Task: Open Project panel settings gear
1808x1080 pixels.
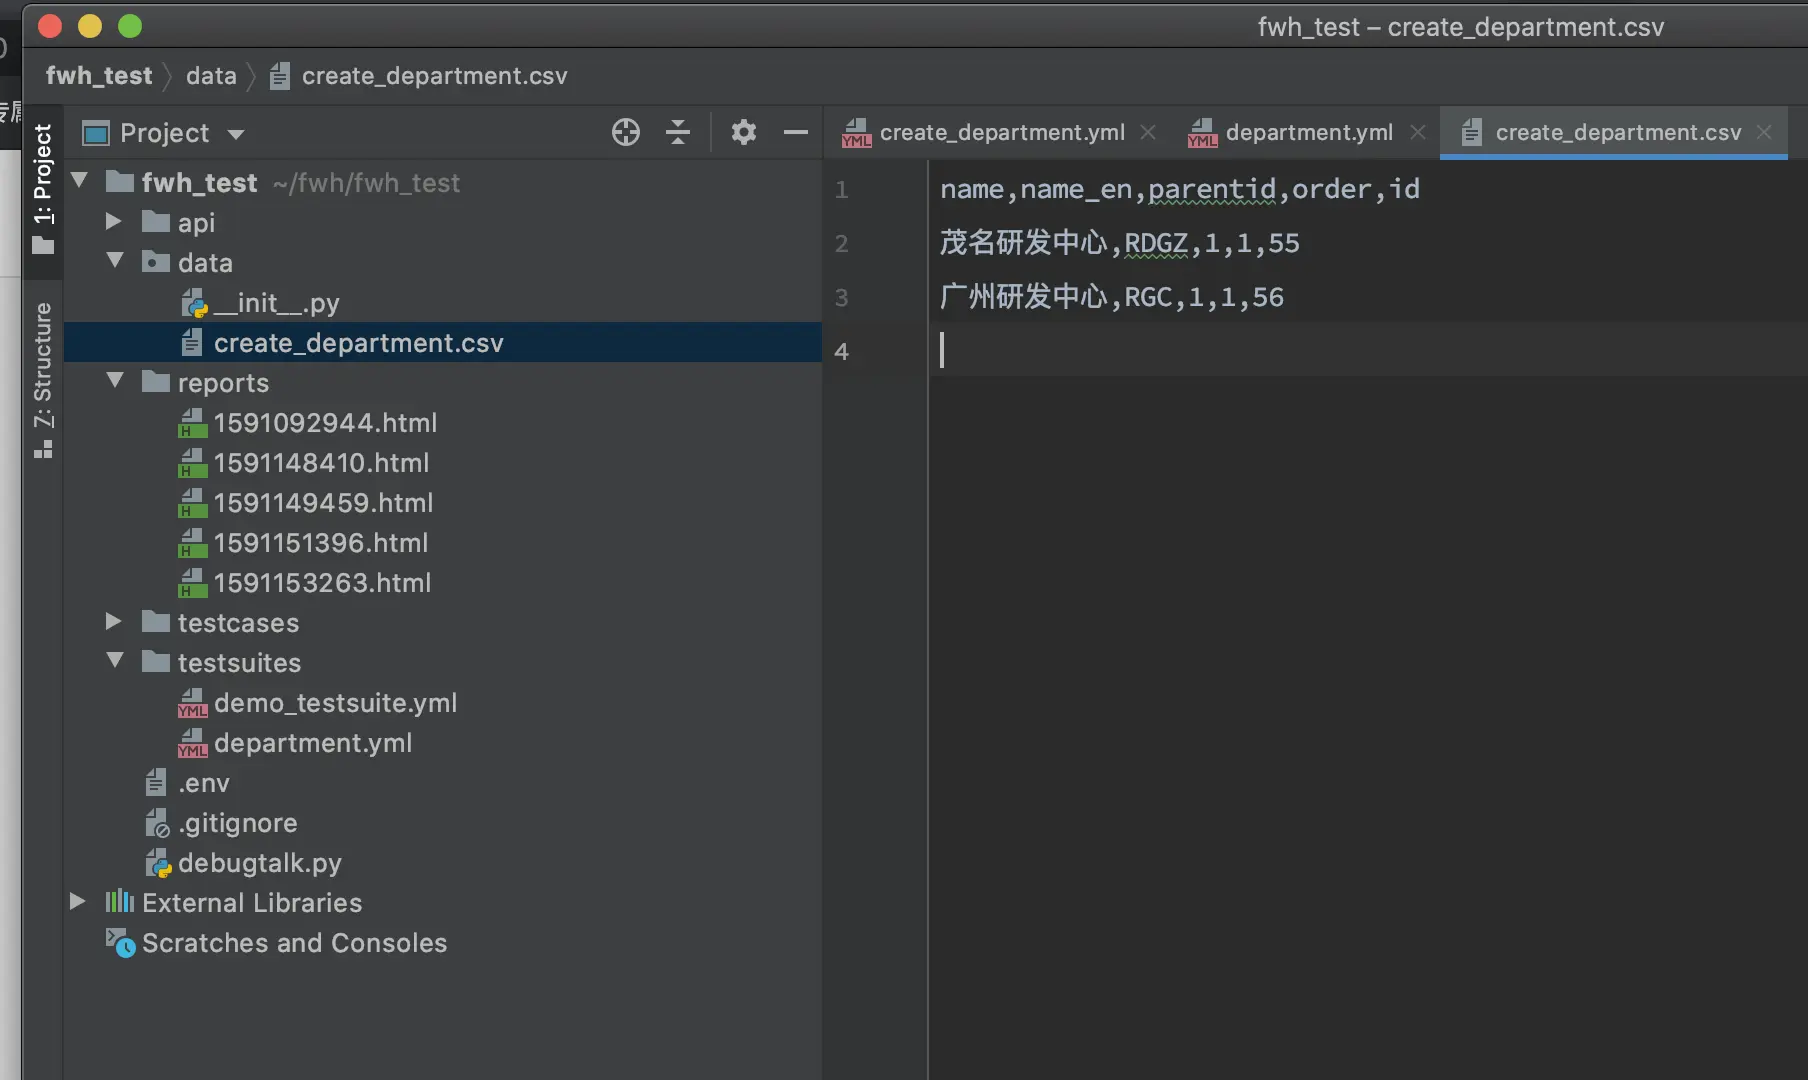Action: 743,132
